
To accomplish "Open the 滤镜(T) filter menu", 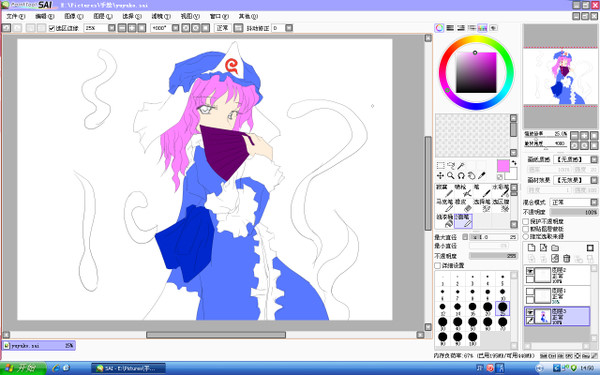I will pos(161,16).
